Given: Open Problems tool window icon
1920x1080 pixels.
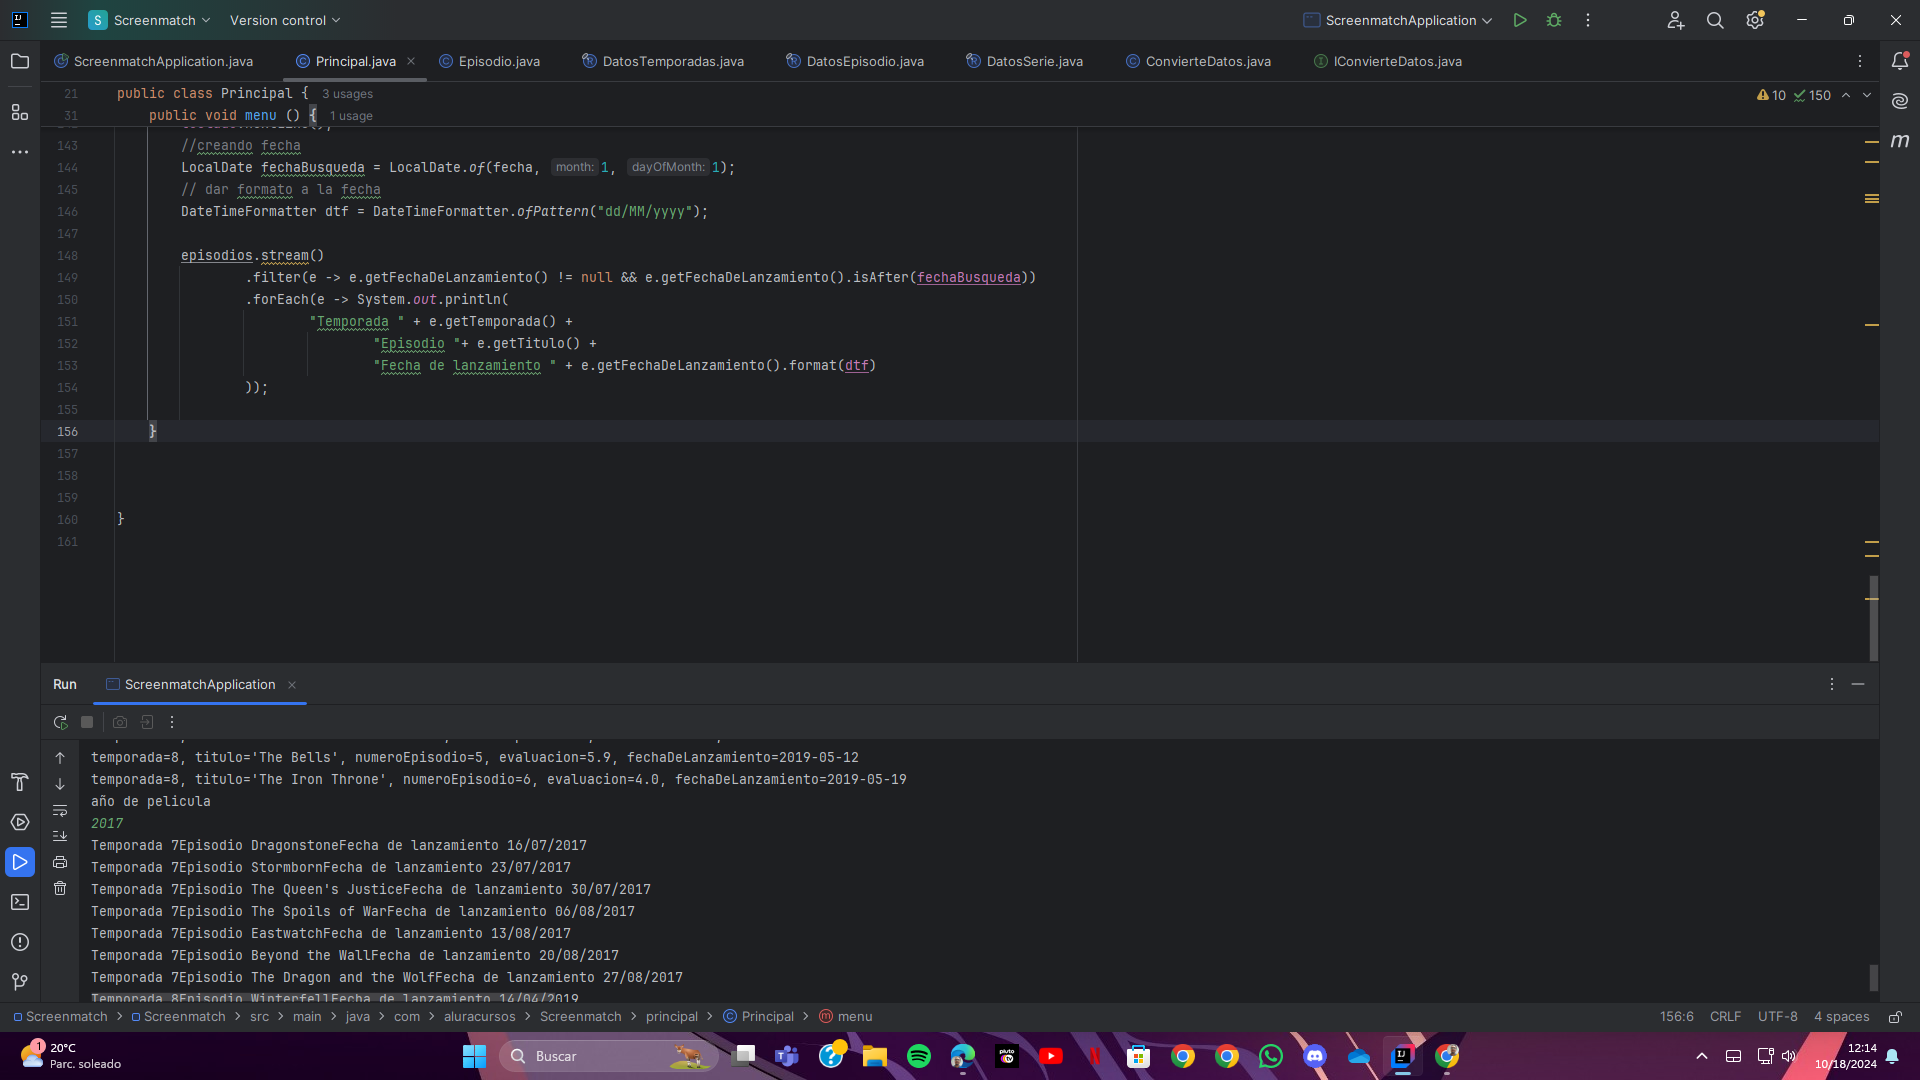Looking at the screenshot, I should point(20,942).
